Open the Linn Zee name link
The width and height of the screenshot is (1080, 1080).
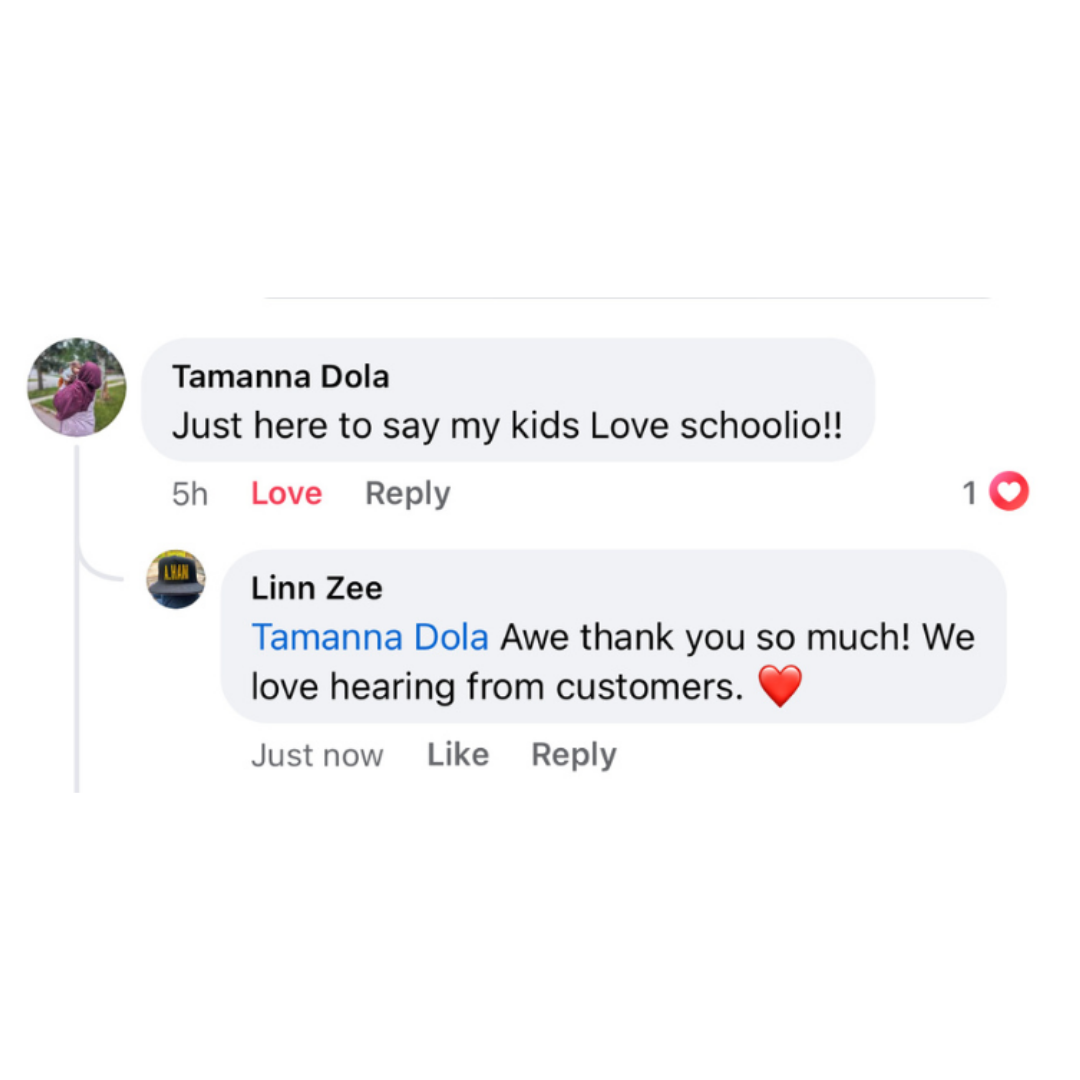pos(317,588)
